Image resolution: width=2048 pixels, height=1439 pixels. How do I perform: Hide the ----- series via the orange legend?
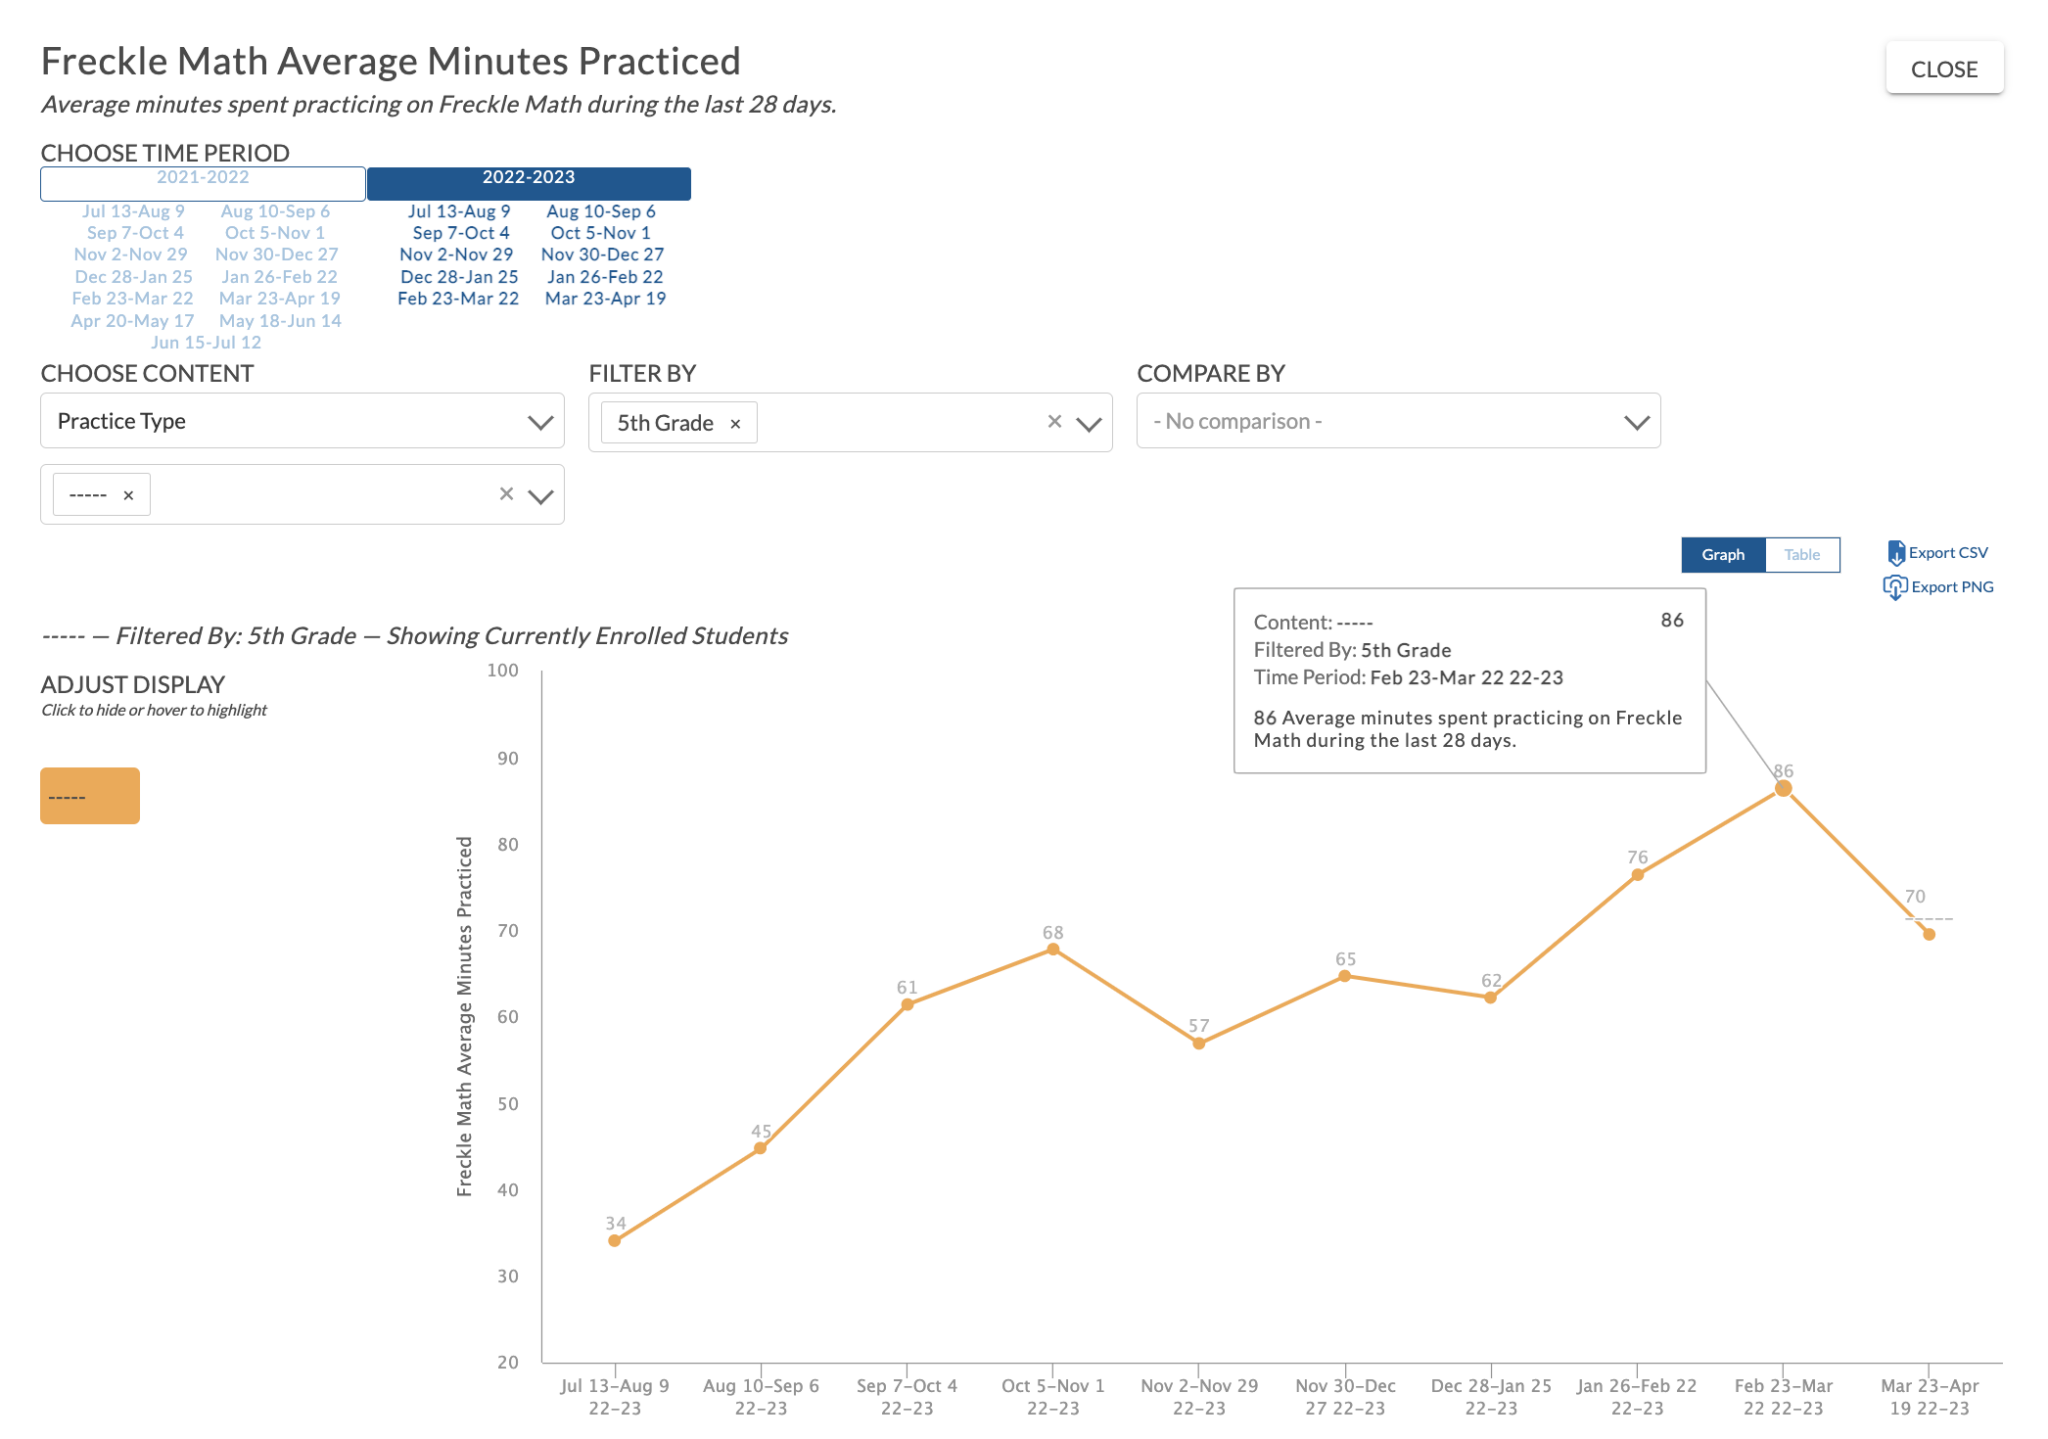(89, 794)
